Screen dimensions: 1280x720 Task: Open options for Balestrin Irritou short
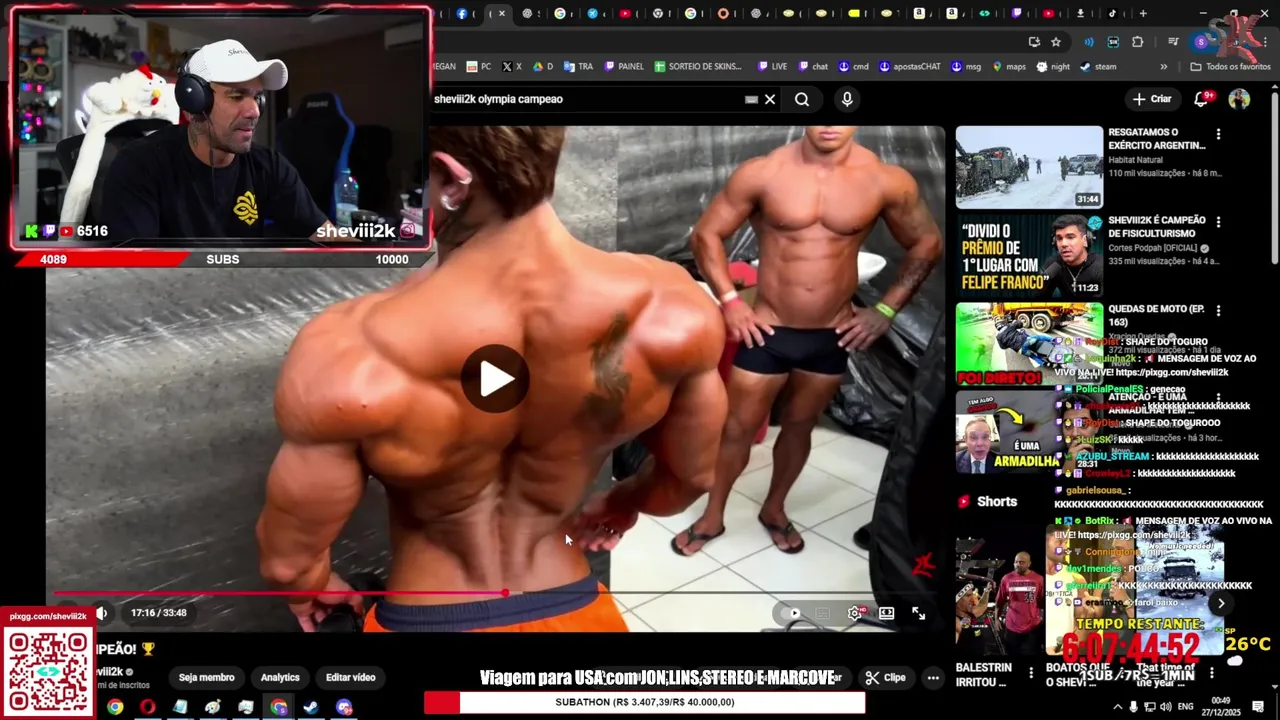pos(1031,673)
